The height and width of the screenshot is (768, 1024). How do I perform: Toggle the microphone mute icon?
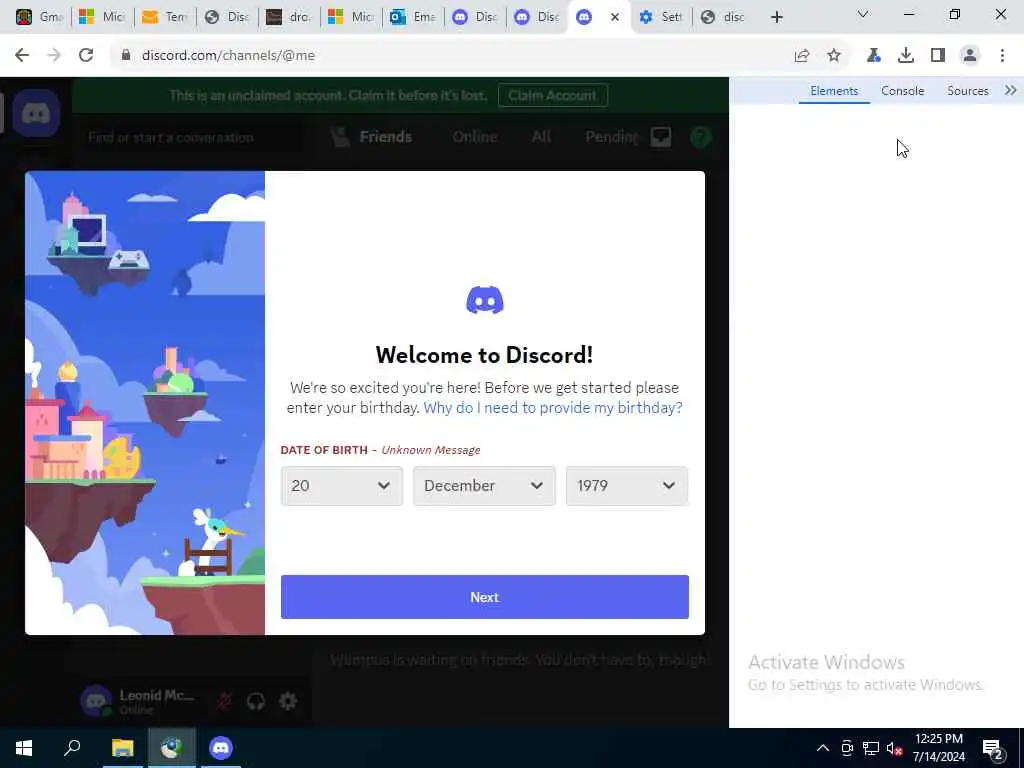(224, 701)
